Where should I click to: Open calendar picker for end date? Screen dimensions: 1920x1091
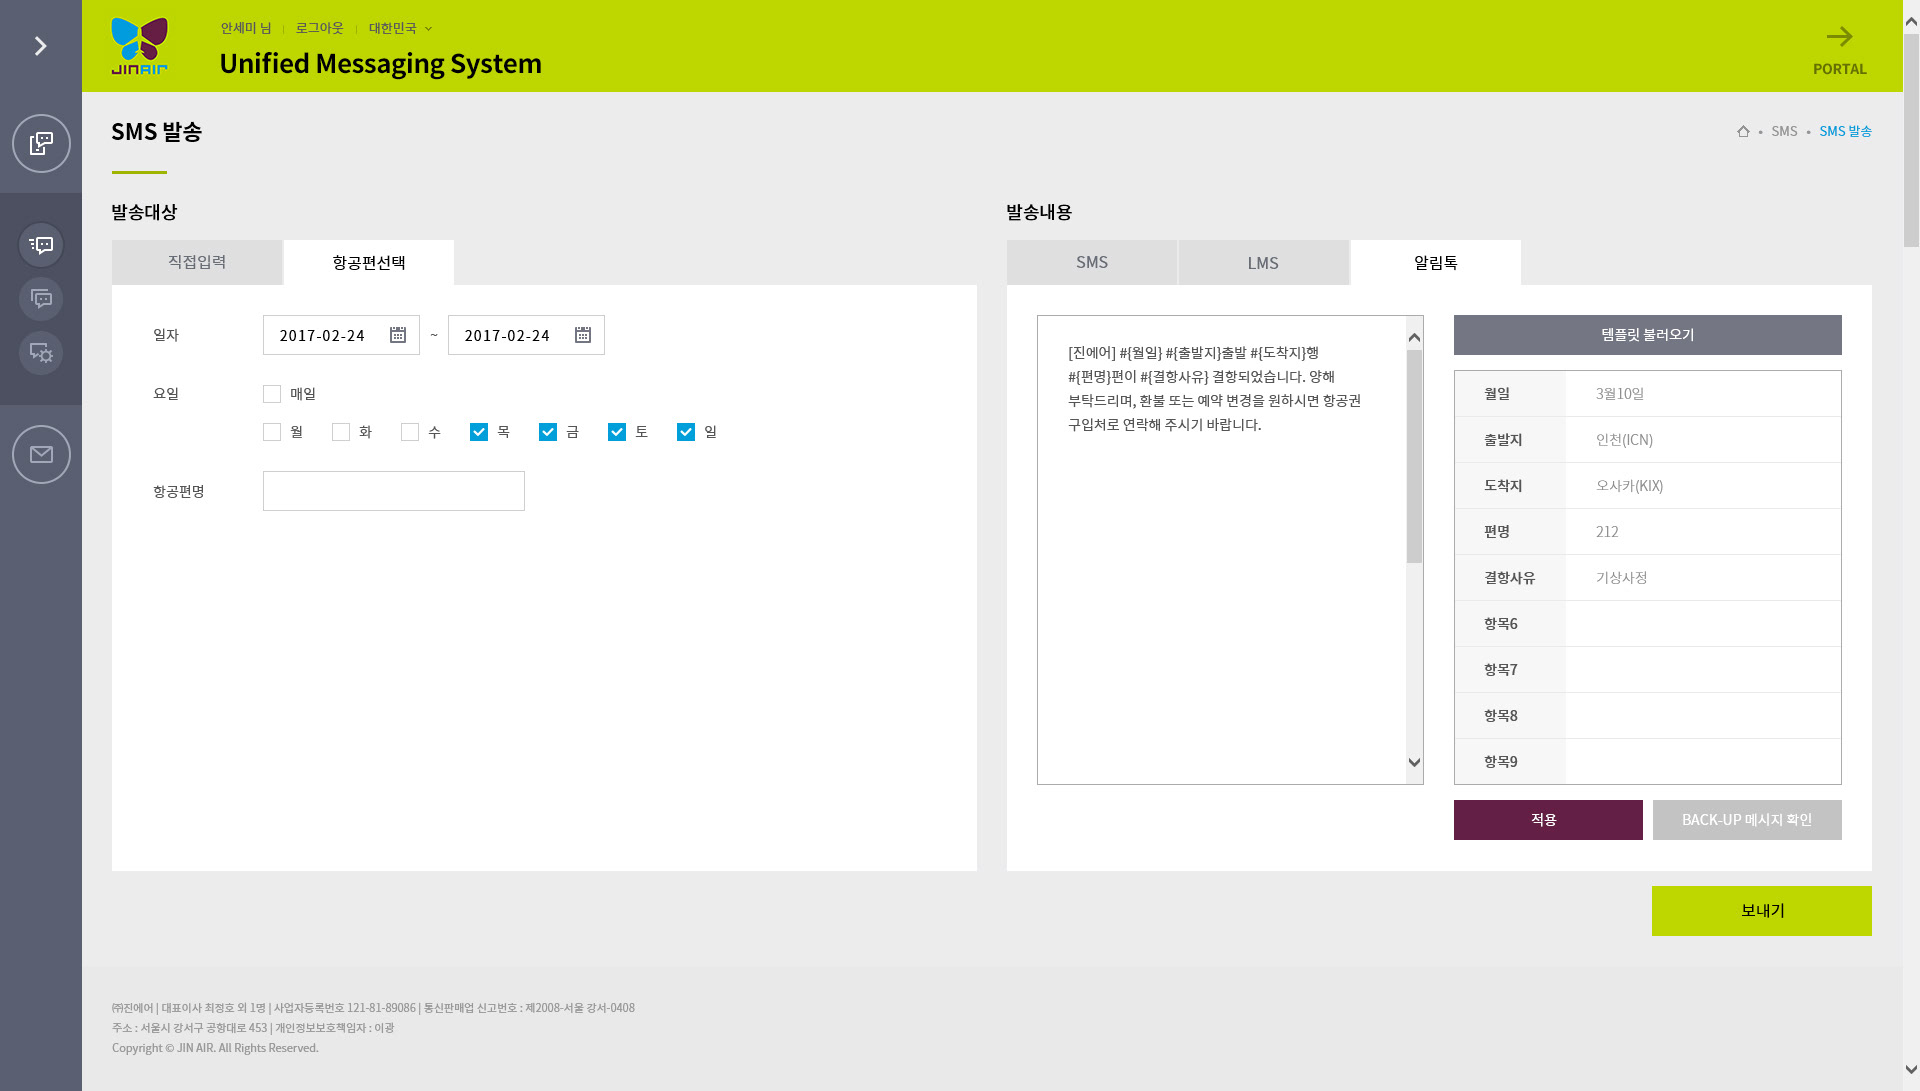click(583, 335)
